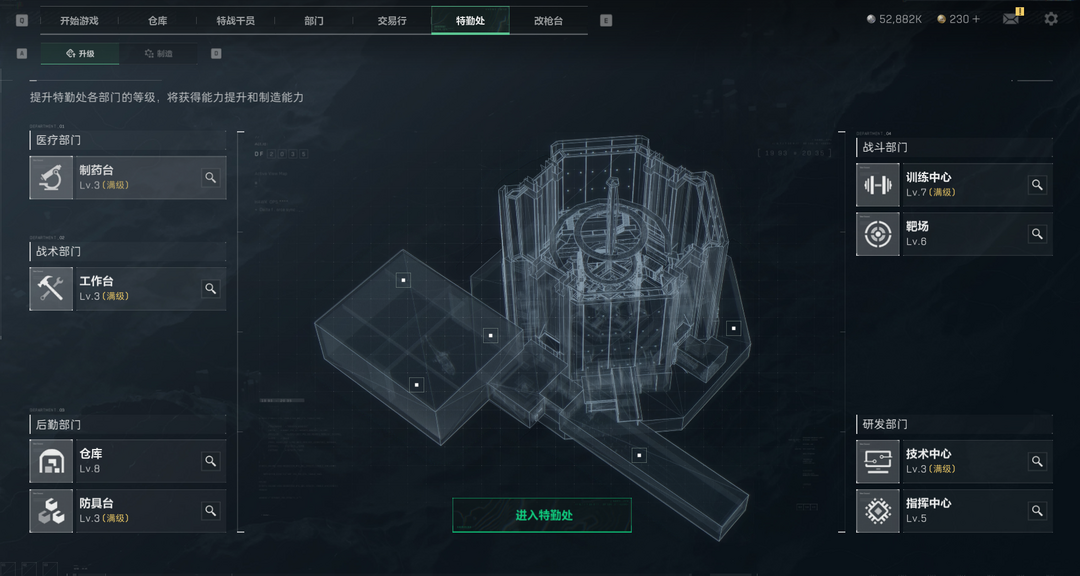Click the 指挥中心 chip icon
Image resolution: width=1080 pixels, height=576 pixels.
coord(878,511)
